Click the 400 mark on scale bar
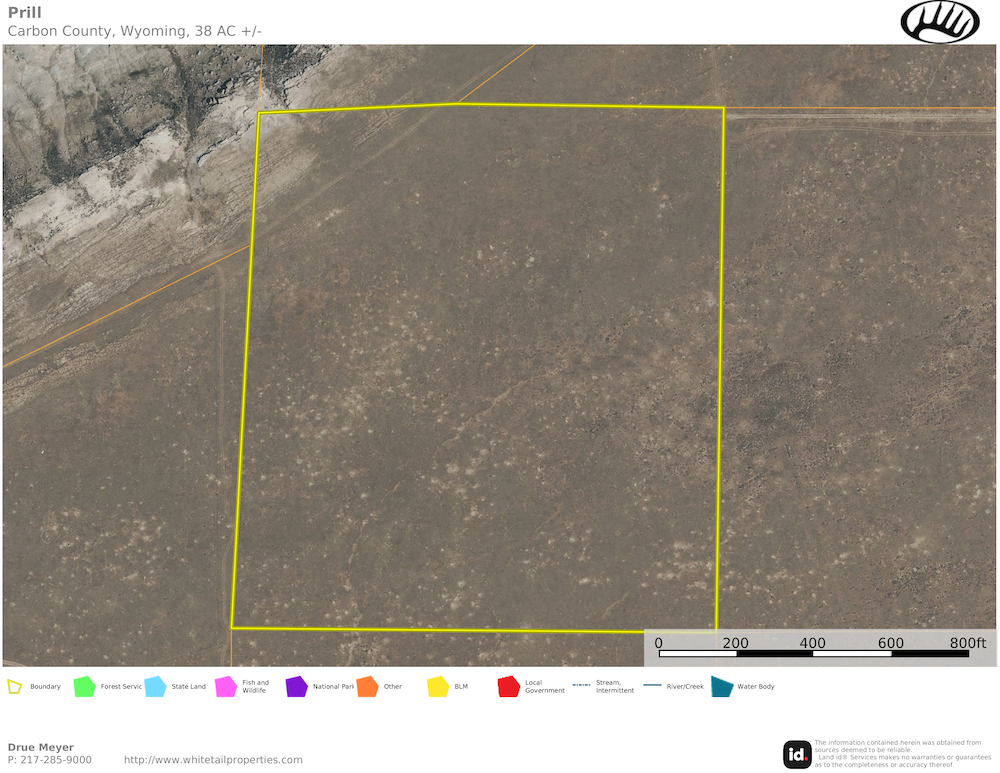Viewport: 1000px width, 773px height. click(x=812, y=643)
